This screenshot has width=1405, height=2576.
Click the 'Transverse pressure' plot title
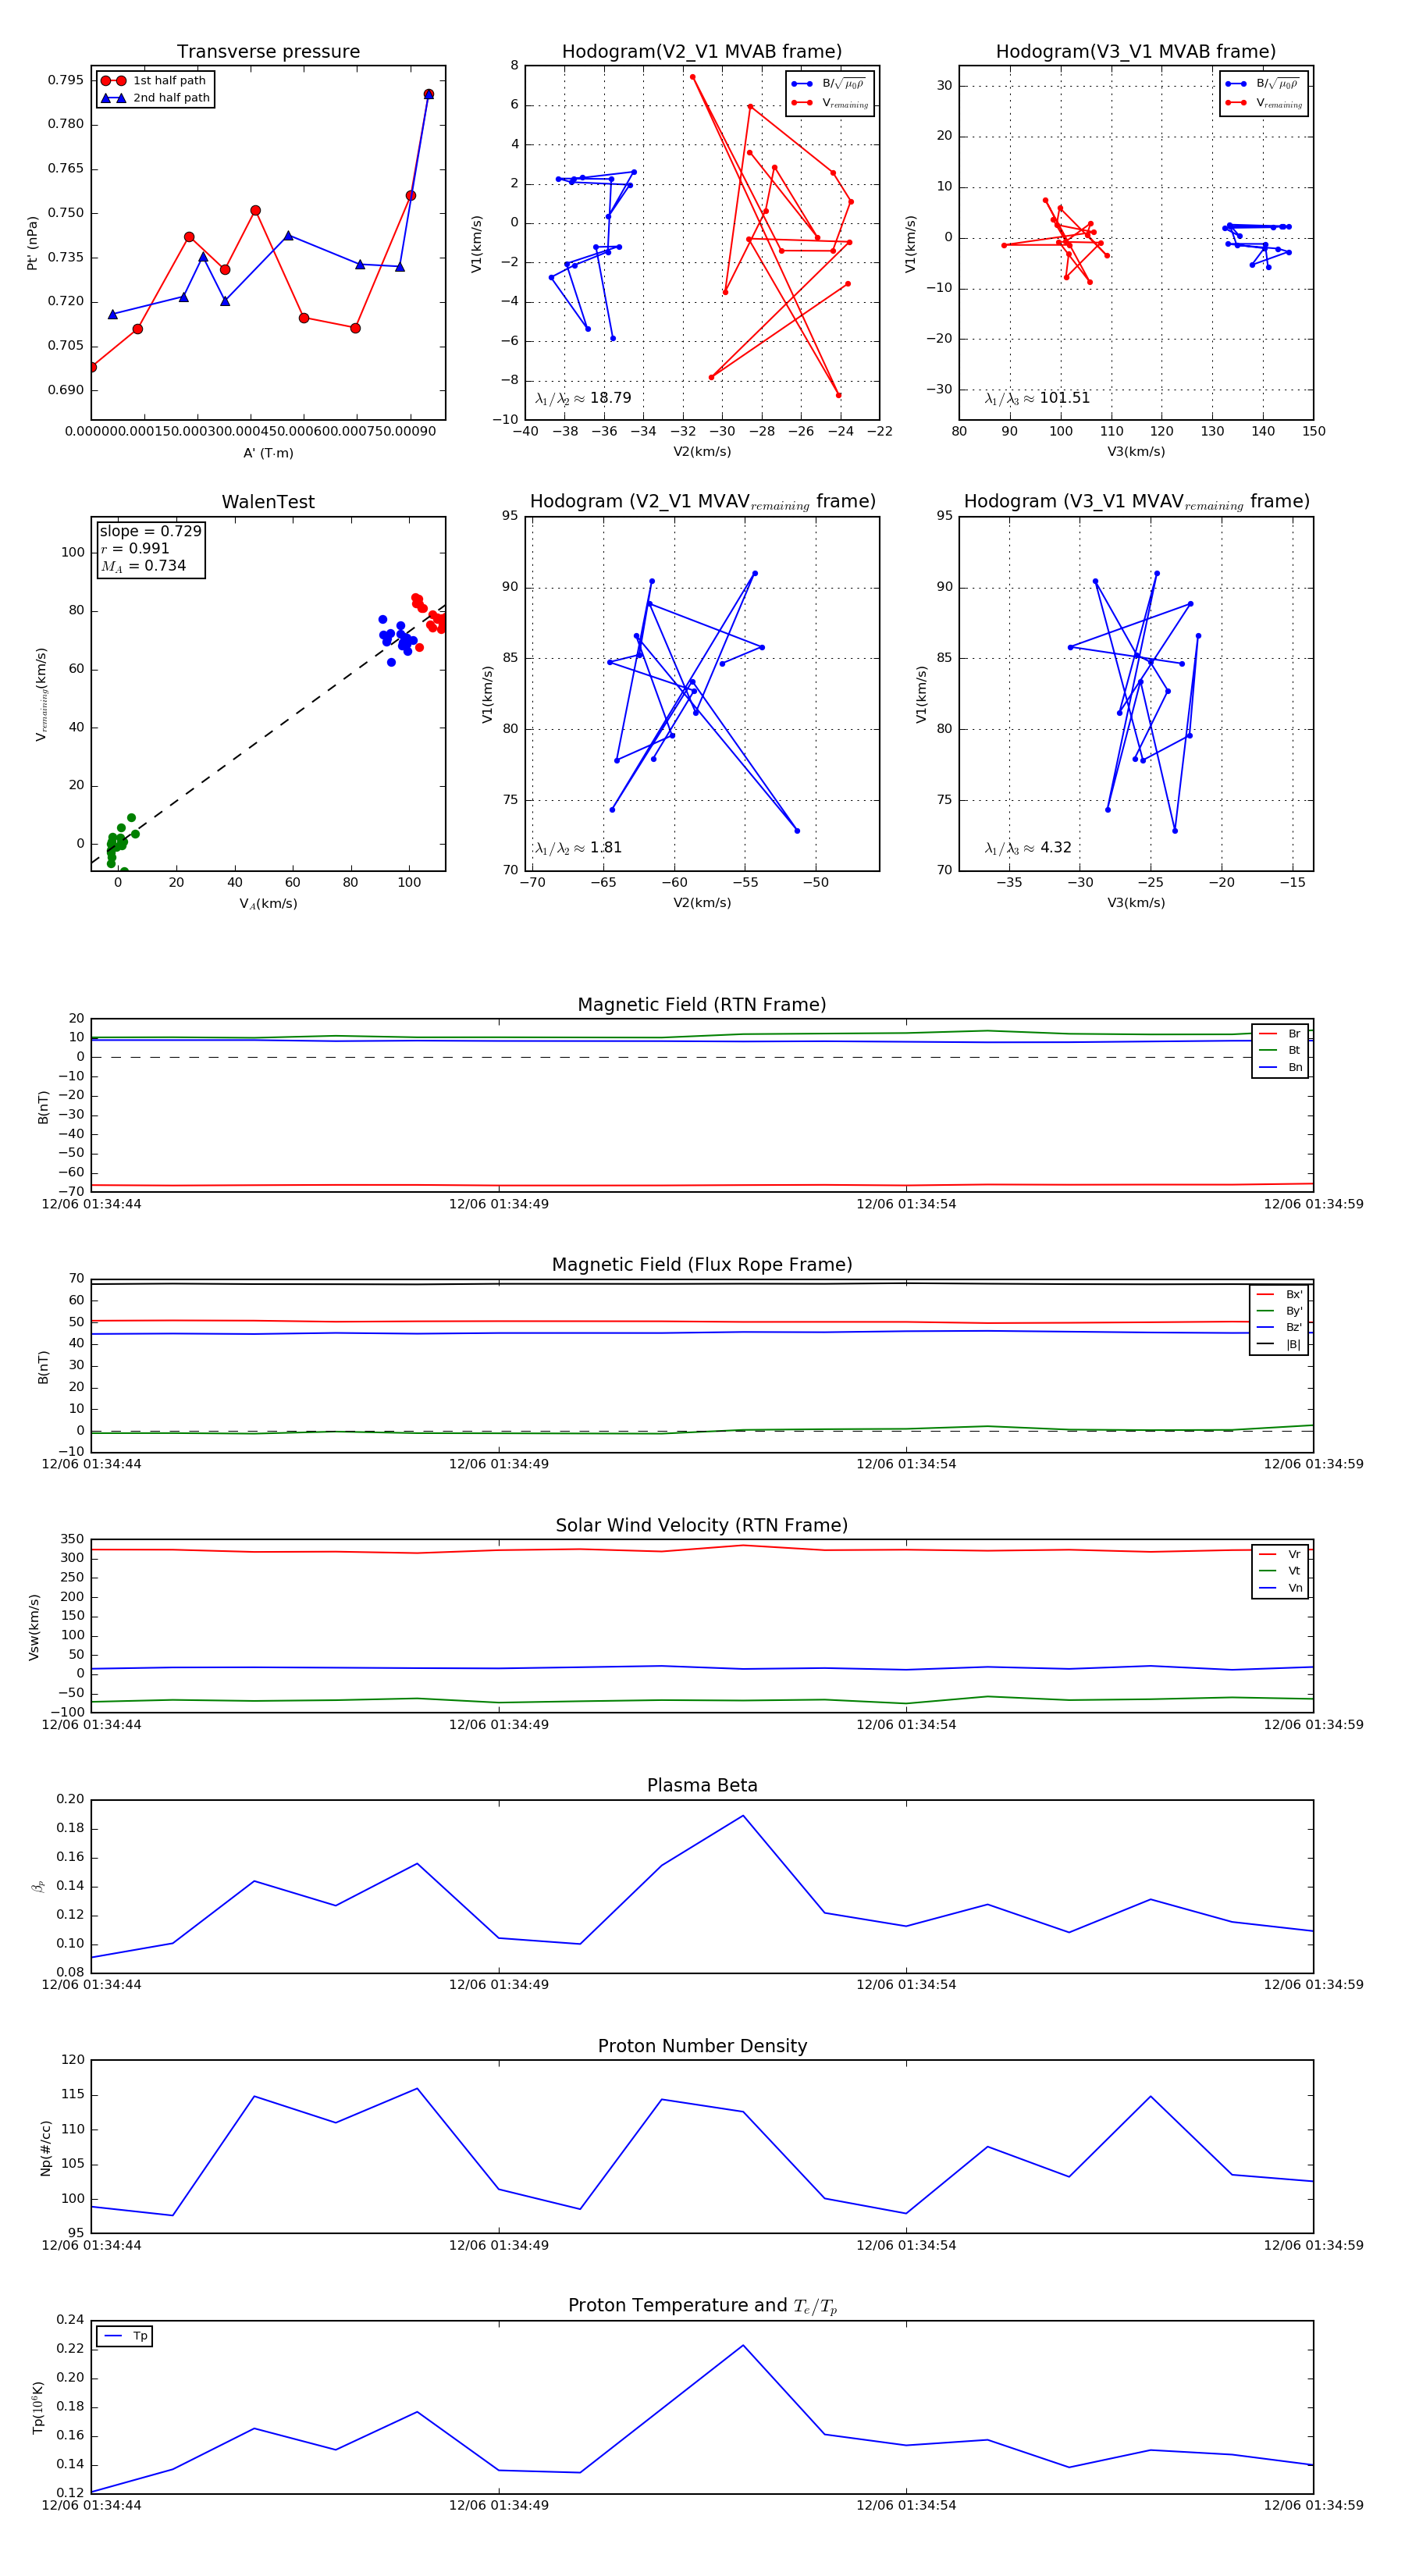pyautogui.click(x=268, y=52)
